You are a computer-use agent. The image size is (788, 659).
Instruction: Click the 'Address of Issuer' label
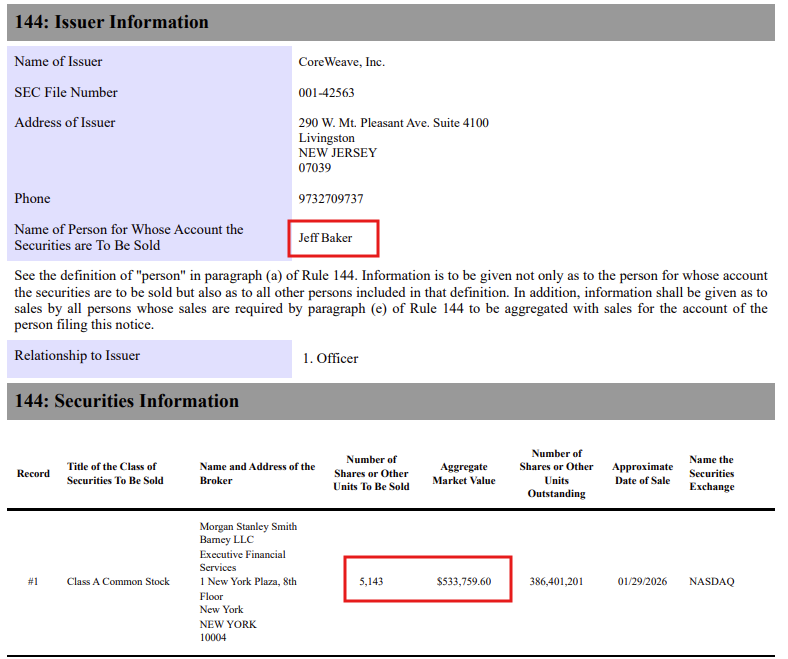click(x=65, y=123)
